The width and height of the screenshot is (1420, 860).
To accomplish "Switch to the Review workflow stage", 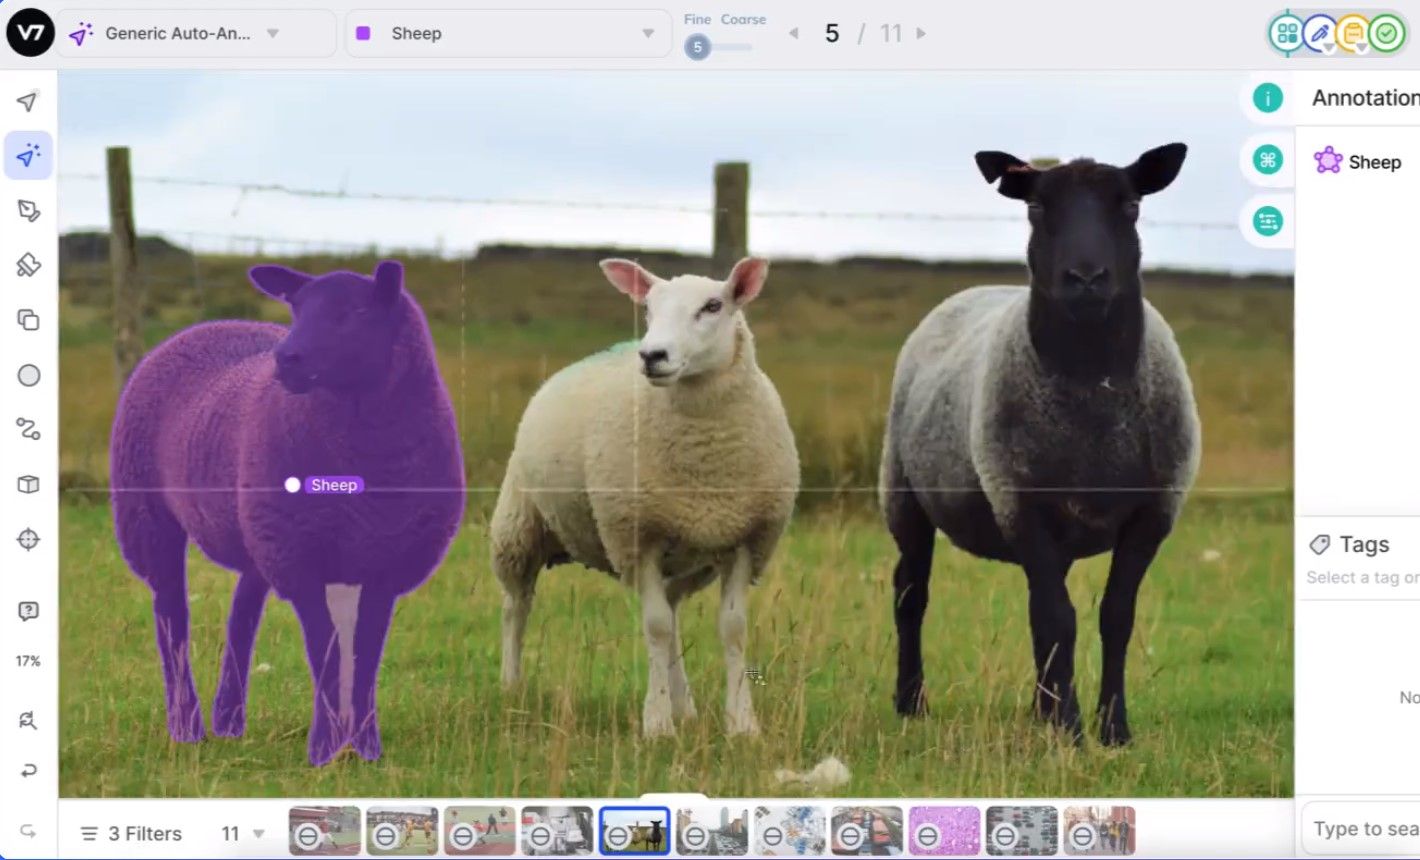I will [1353, 32].
